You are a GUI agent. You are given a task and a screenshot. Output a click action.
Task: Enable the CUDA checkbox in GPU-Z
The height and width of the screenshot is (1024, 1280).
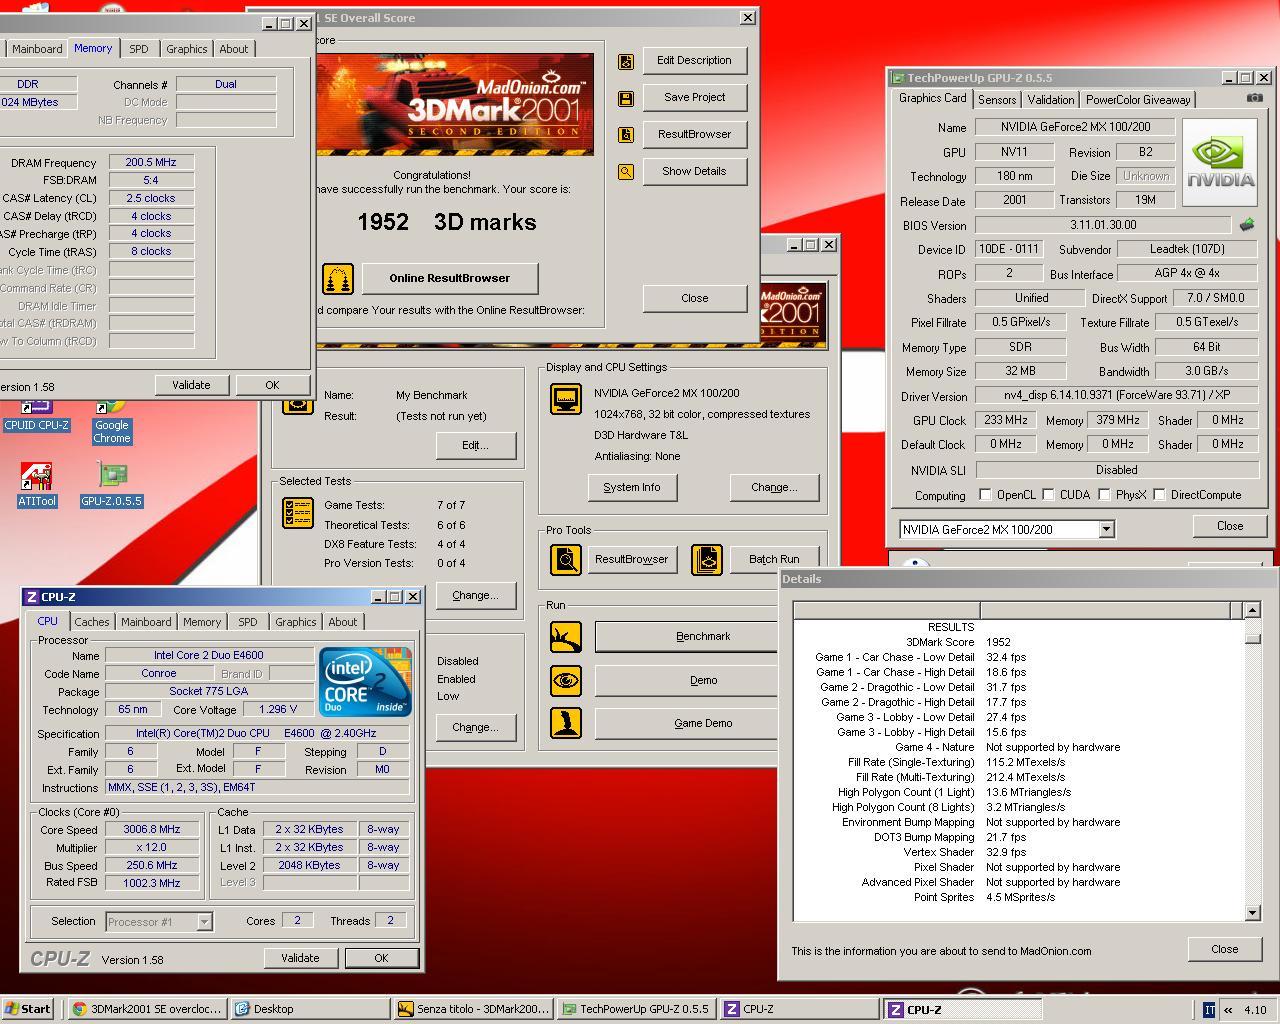1048,495
